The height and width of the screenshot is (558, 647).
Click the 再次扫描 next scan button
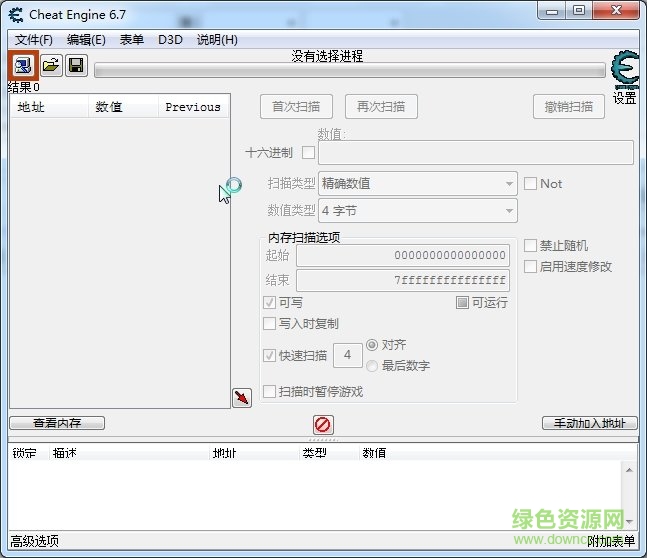pyautogui.click(x=381, y=107)
